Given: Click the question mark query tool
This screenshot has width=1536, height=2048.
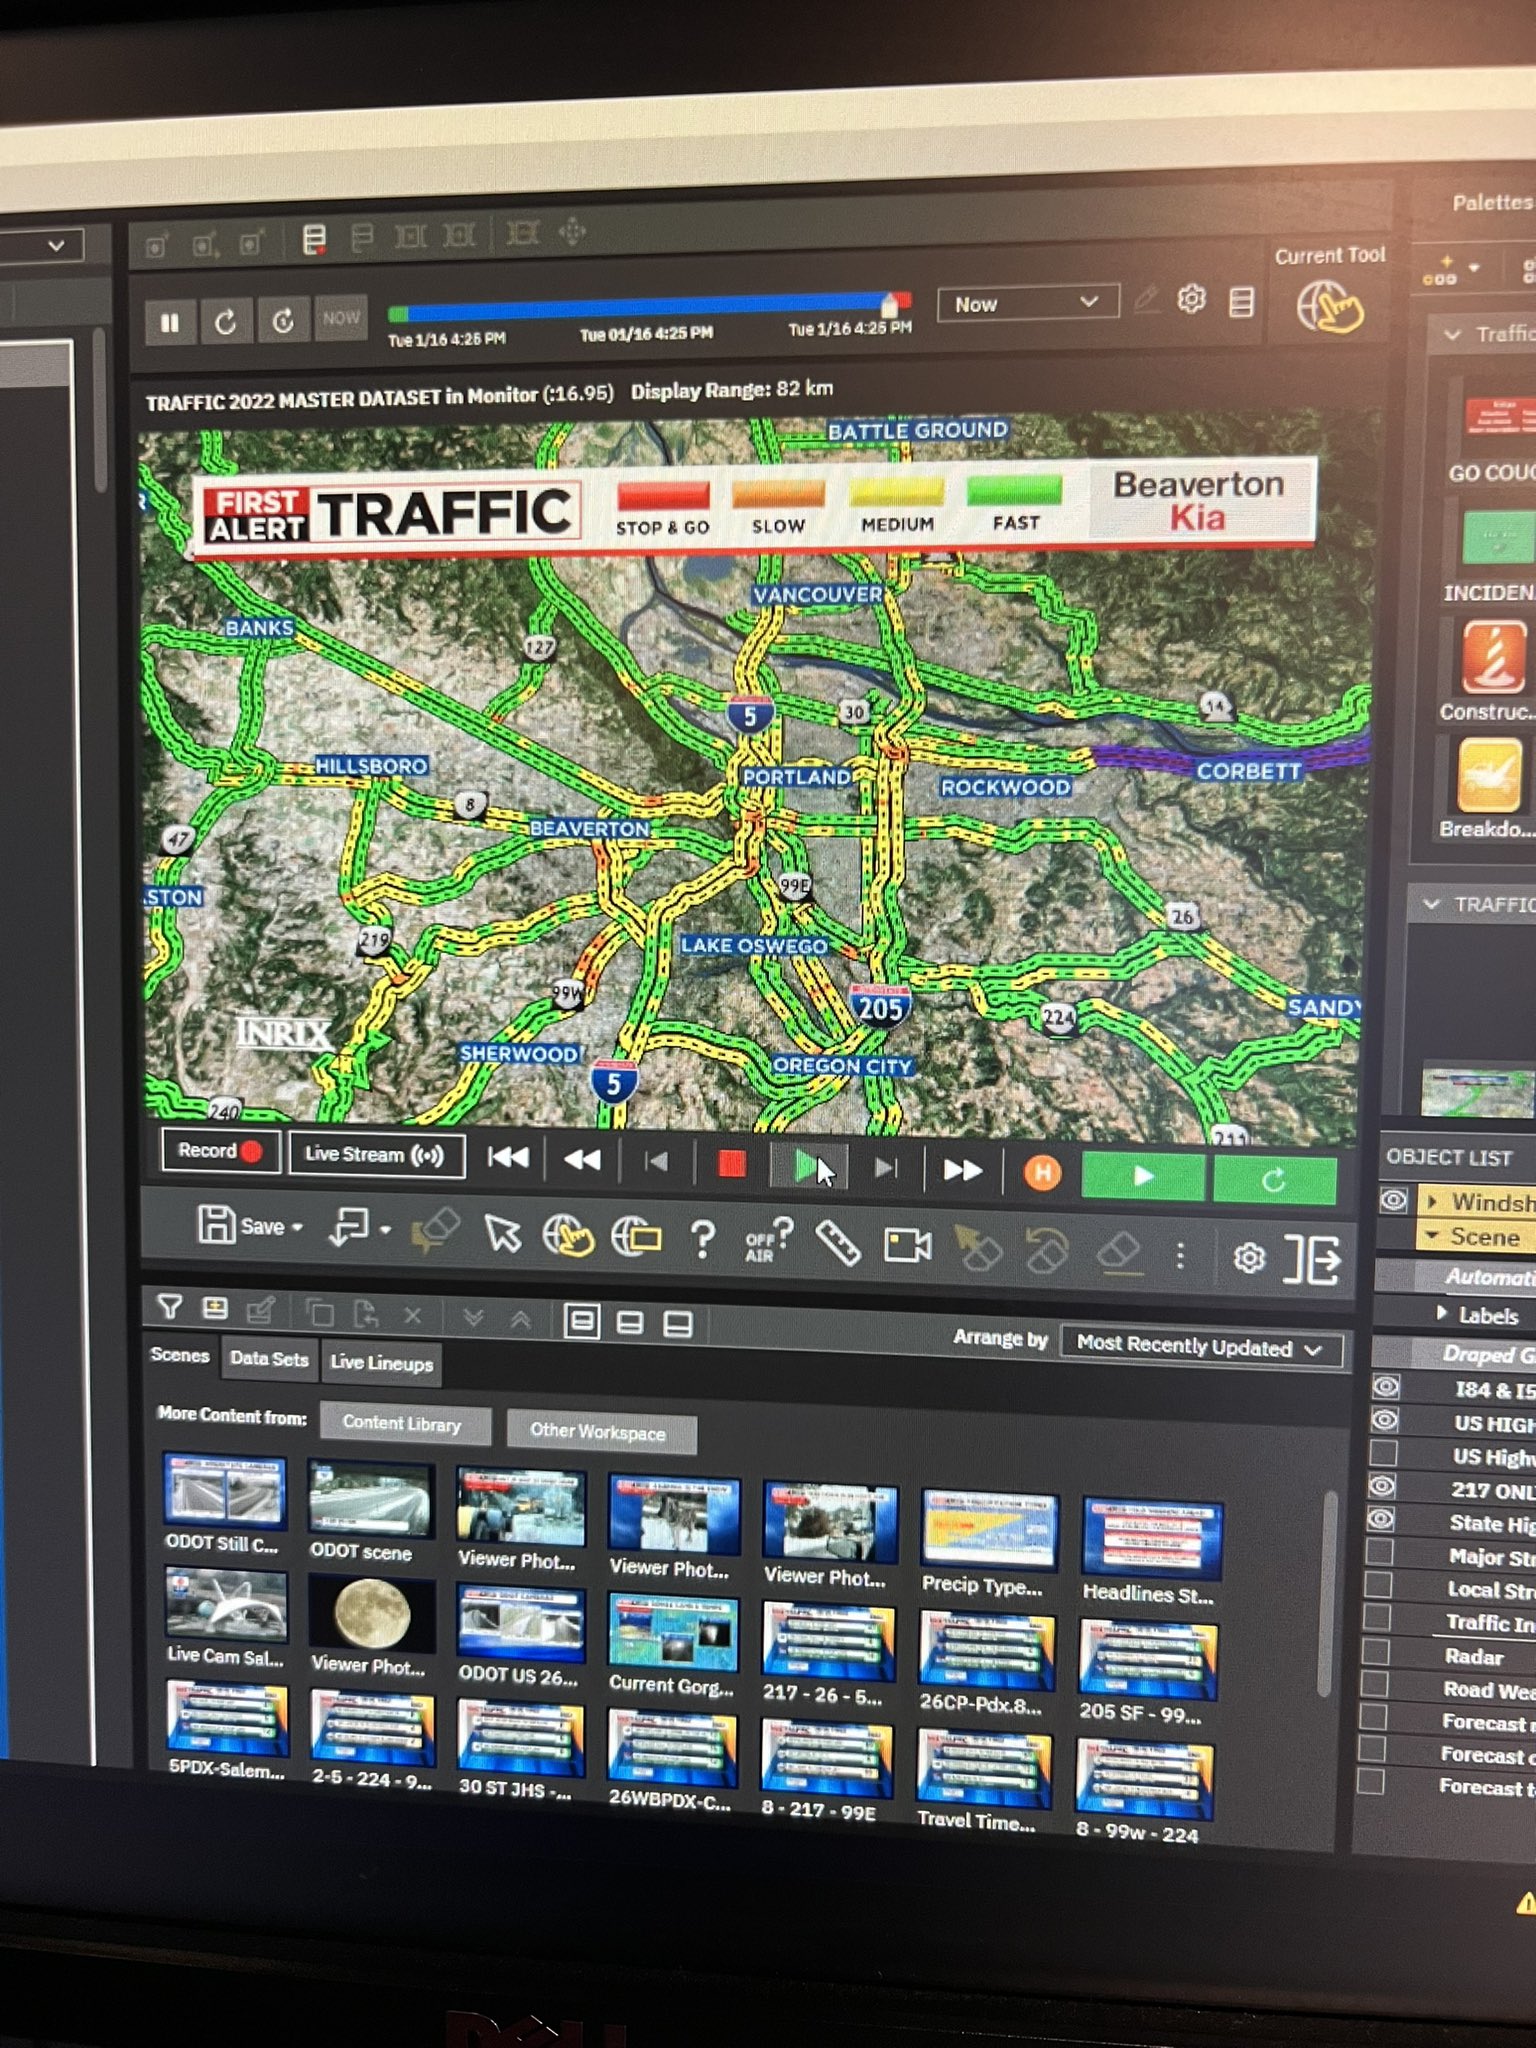Looking at the screenshot, I should coord(703,1239).
